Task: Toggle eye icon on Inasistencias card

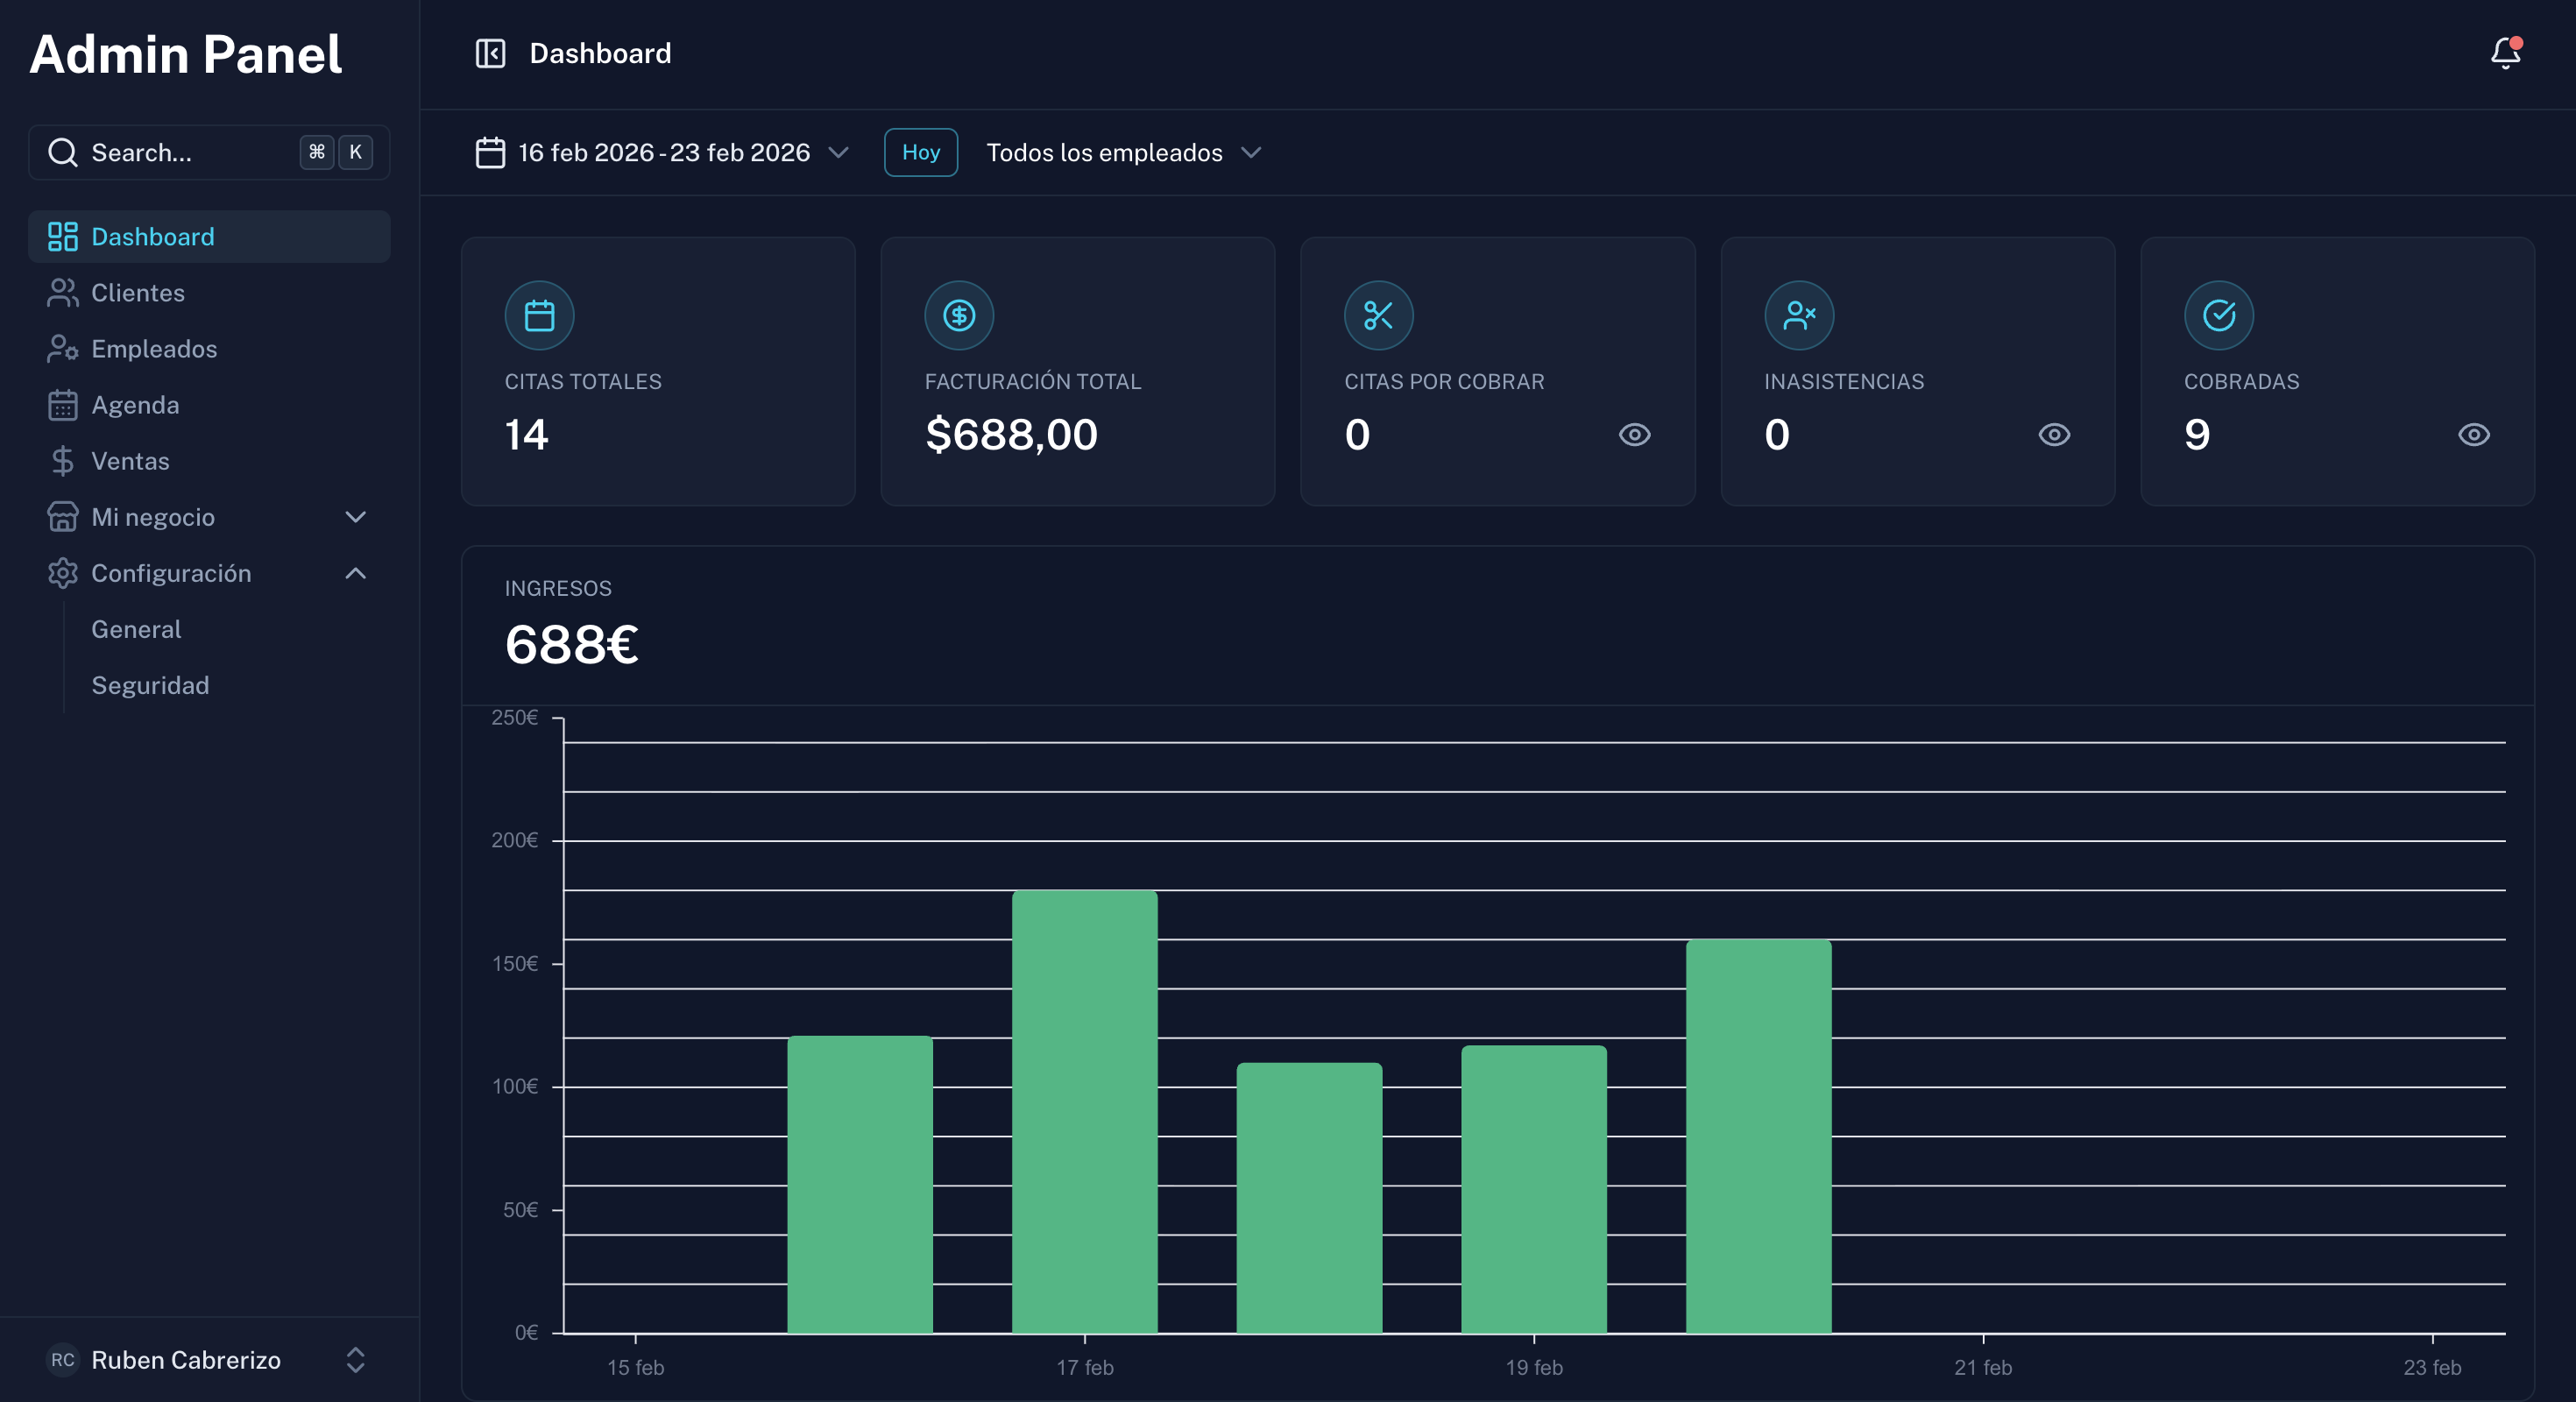Action: pyautogui.click(x=2054, y=435)
